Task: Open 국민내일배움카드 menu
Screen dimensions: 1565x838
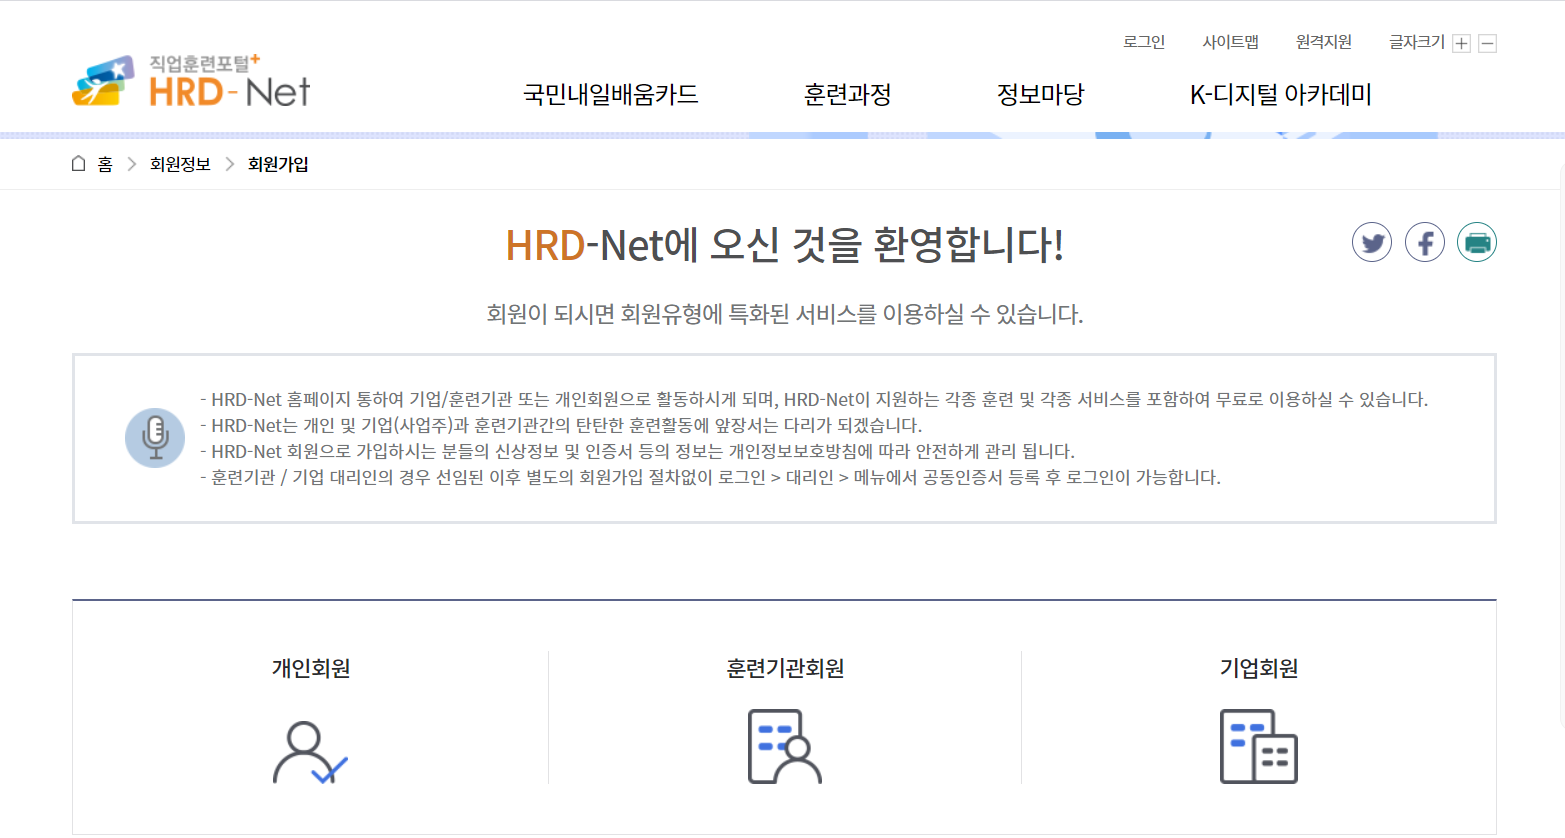Action: pos(611,95)
